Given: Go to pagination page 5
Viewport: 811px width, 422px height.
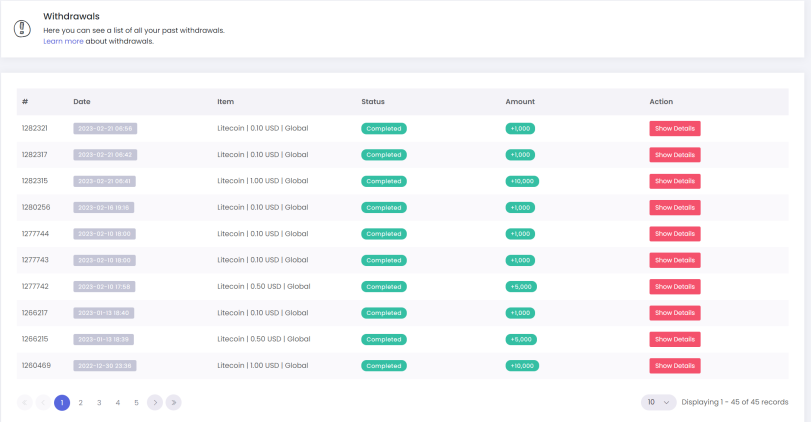Looking at the screenshot, I should click(137, 402).
